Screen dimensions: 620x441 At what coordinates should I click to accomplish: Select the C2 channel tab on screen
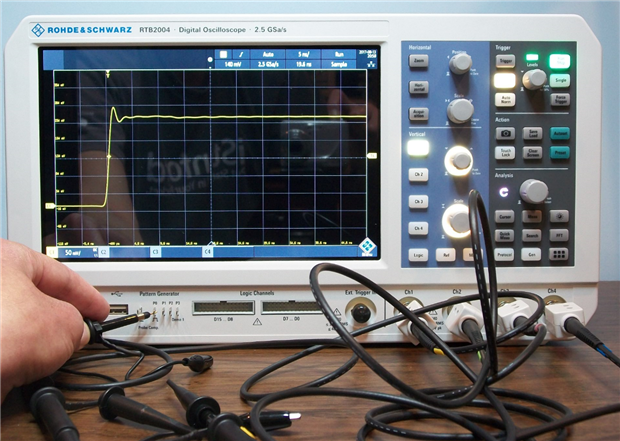104,252
